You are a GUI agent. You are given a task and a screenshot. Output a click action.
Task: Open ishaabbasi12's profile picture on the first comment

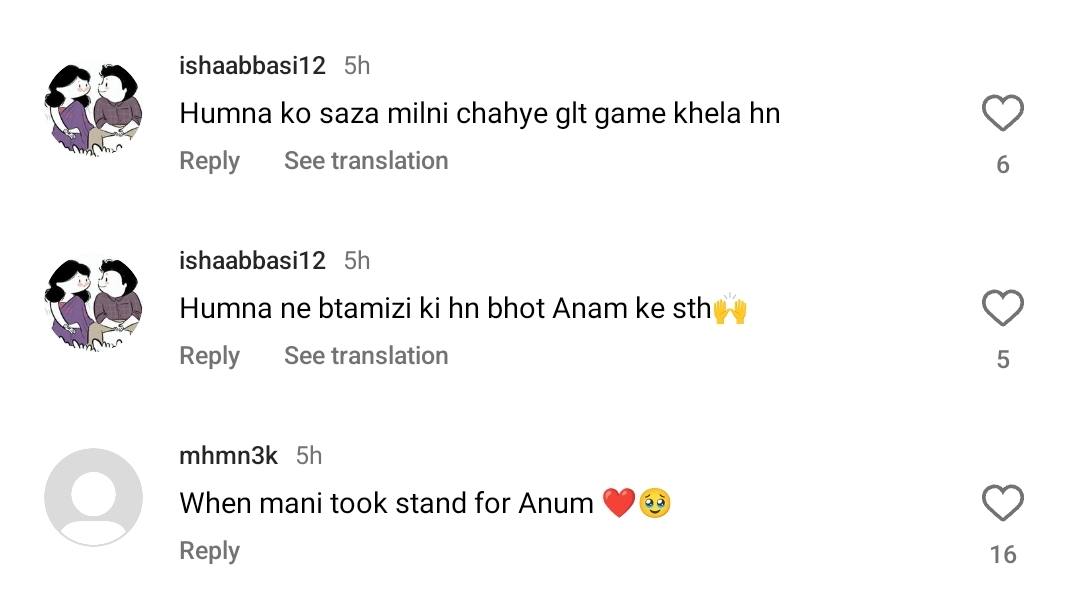tap(93, 107)
